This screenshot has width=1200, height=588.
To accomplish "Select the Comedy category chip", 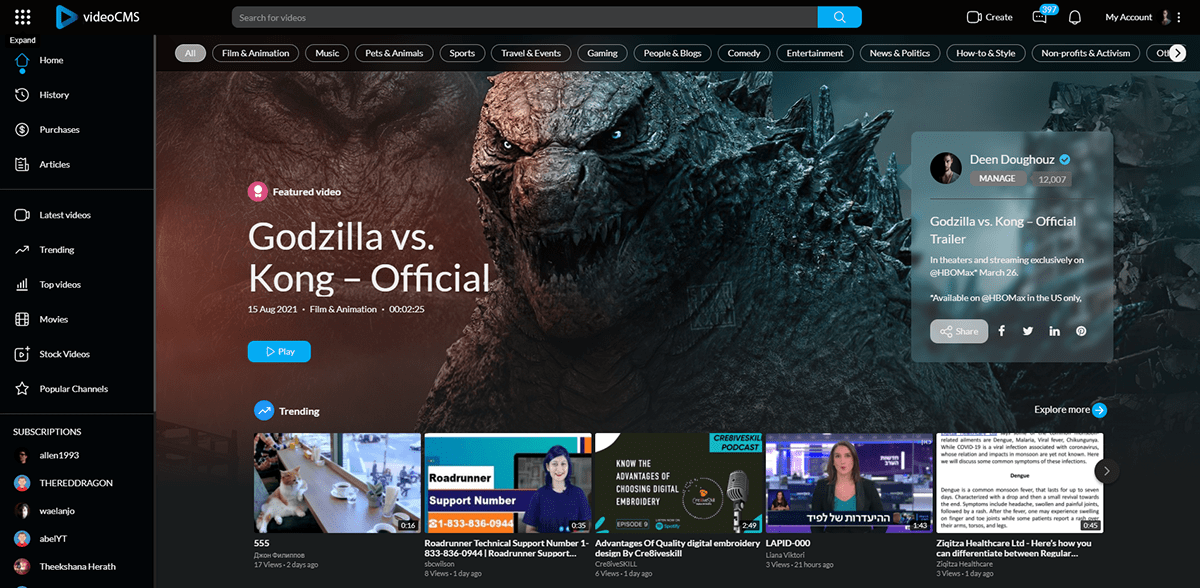I will coord(744,53).
